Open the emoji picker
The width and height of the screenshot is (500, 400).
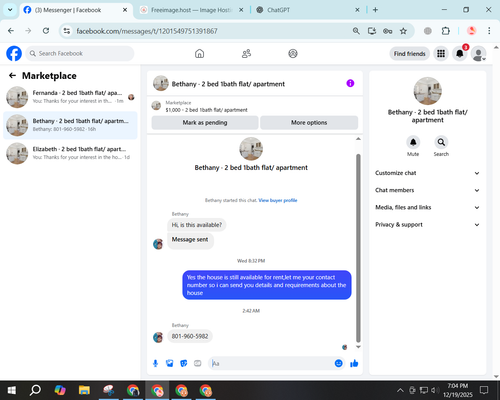coord(338,363)
